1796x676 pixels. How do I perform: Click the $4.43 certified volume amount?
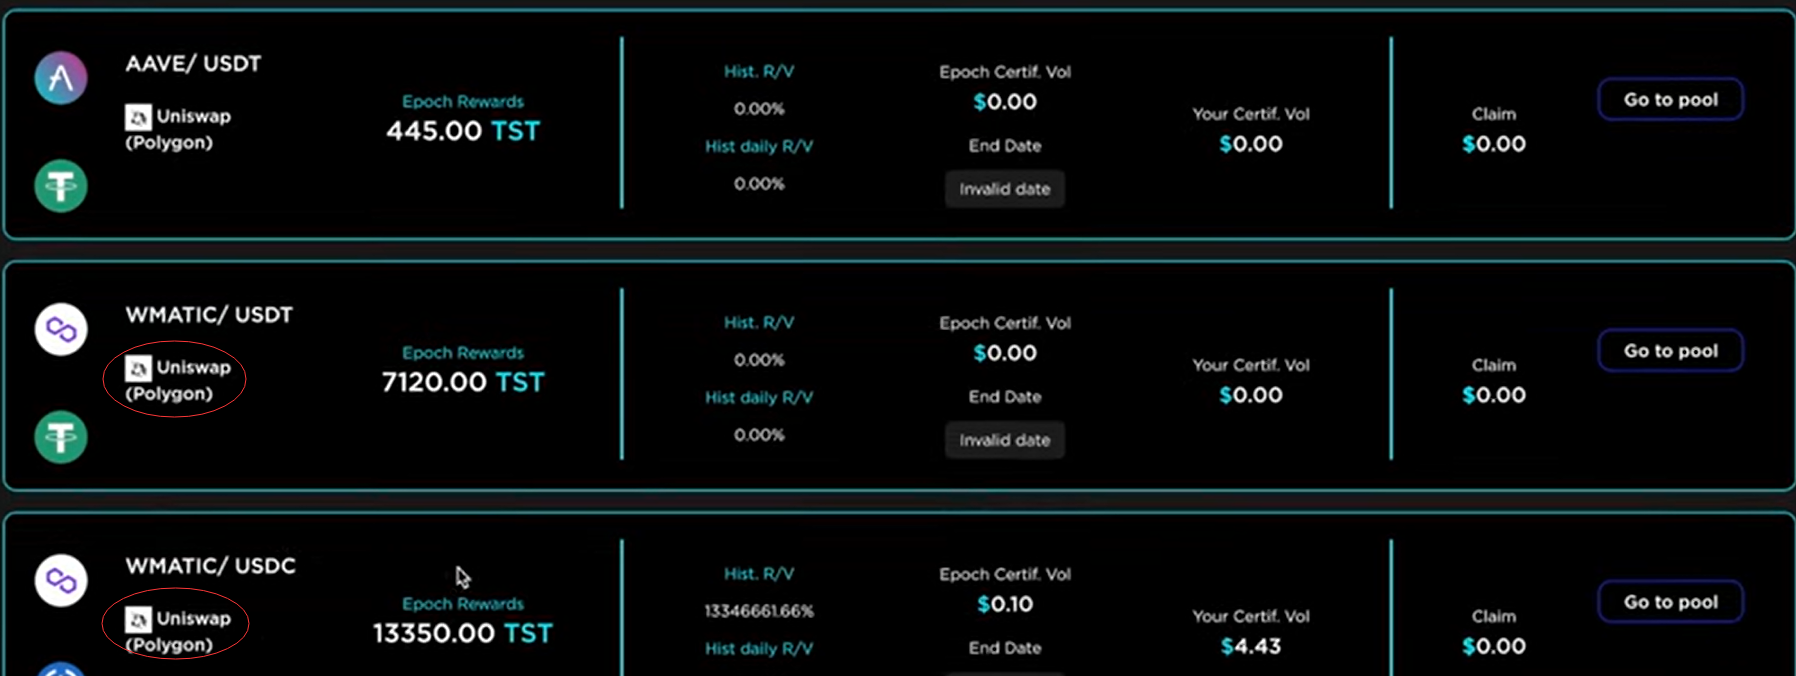pyautogui.click(x=1250, y=646)
